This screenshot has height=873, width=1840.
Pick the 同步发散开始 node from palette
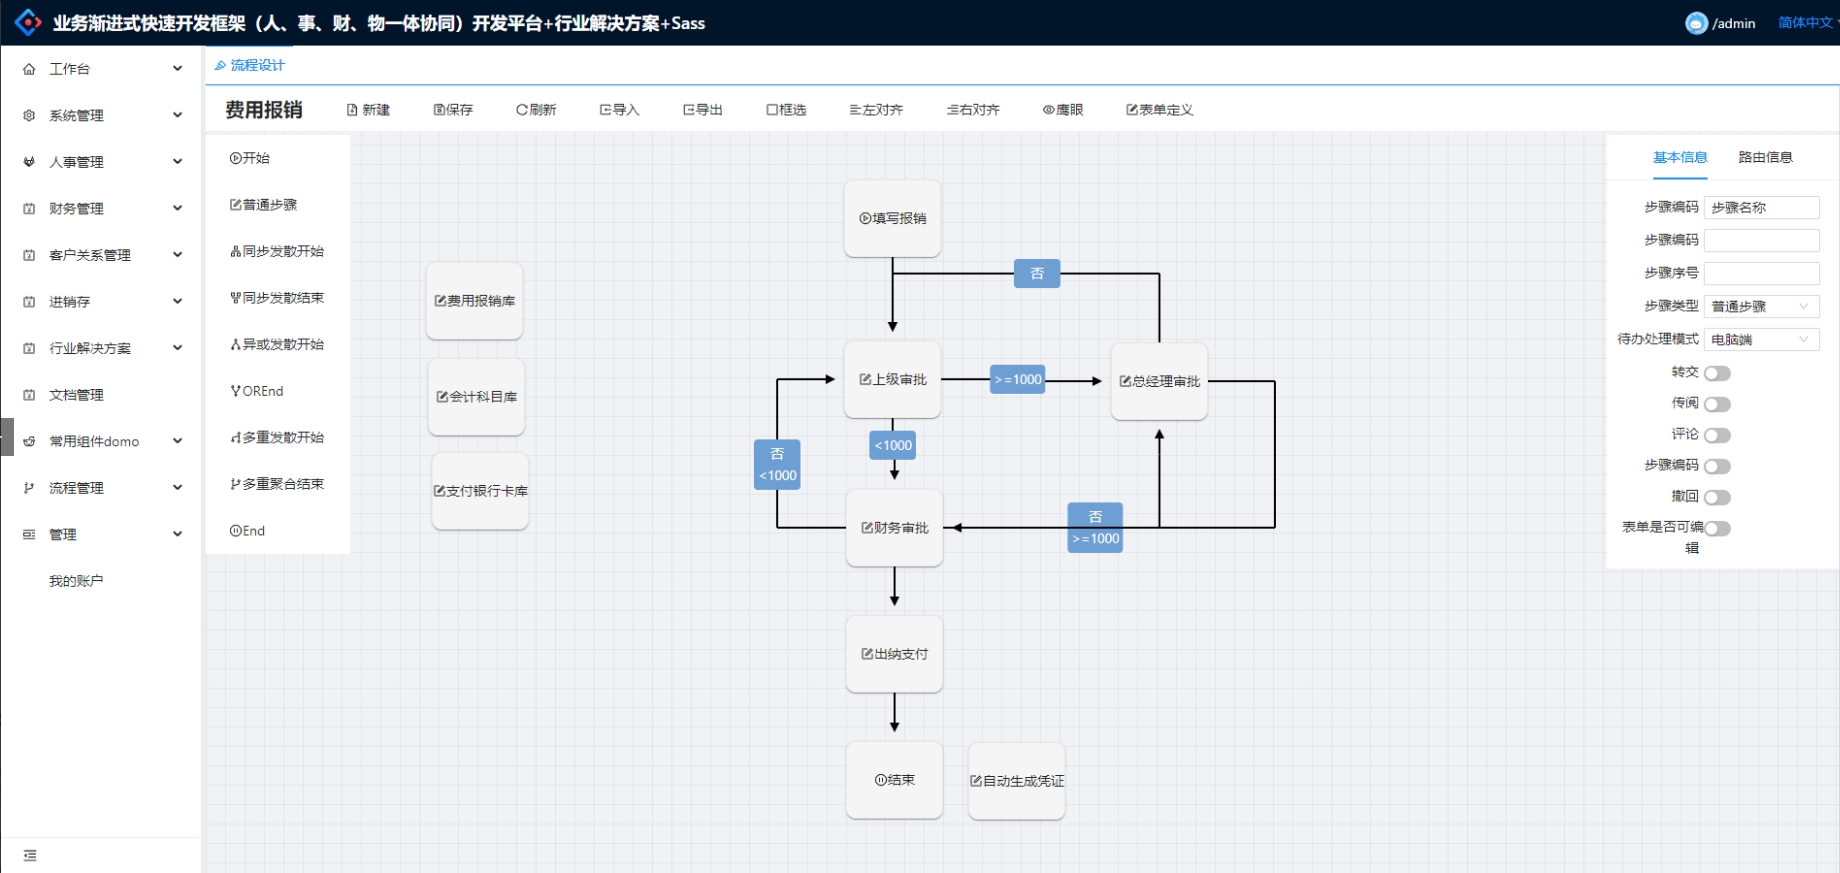coord(277,251)
